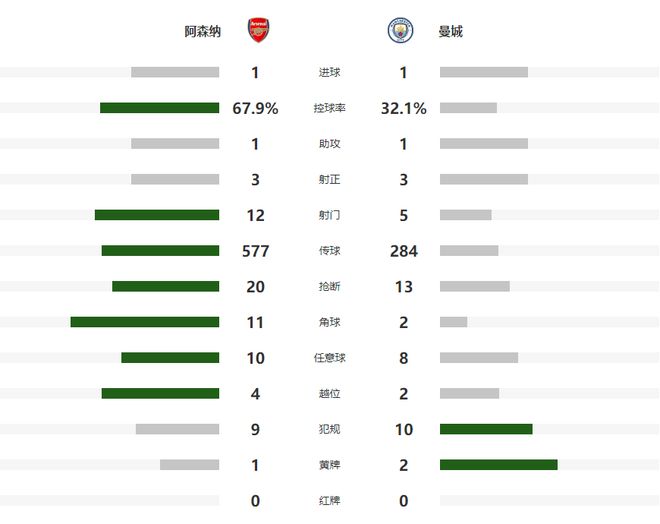This screenshot has width=660, height=524.
Task: Open the 阿森纳 team name link
Action: pos(202,32)
